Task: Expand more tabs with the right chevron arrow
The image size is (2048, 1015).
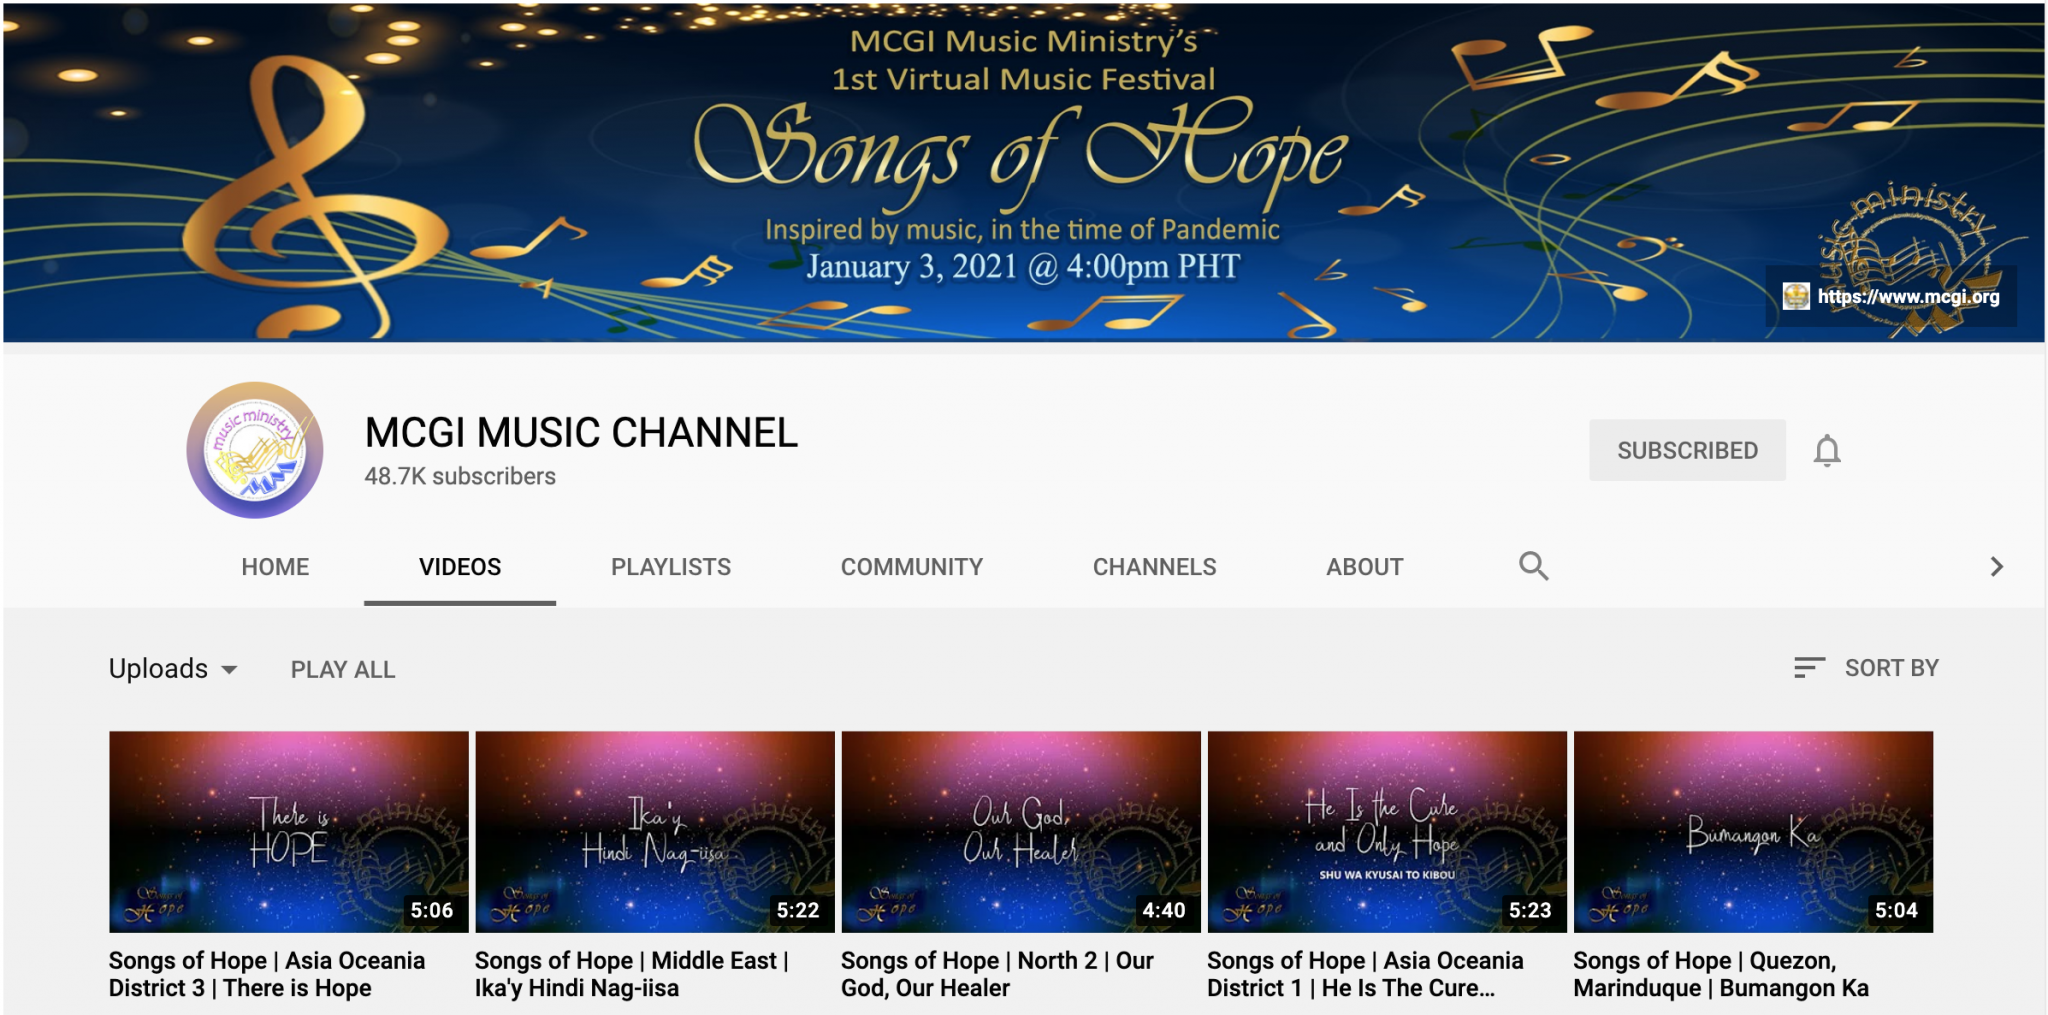Action: pyautogui.click(x=1996, y=566)
